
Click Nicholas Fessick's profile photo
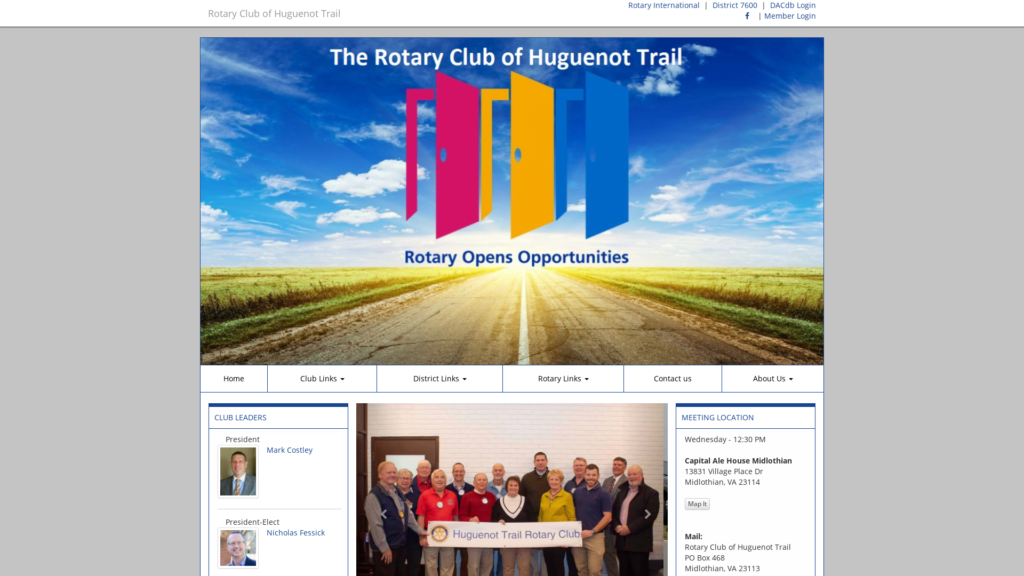[238, 547]
